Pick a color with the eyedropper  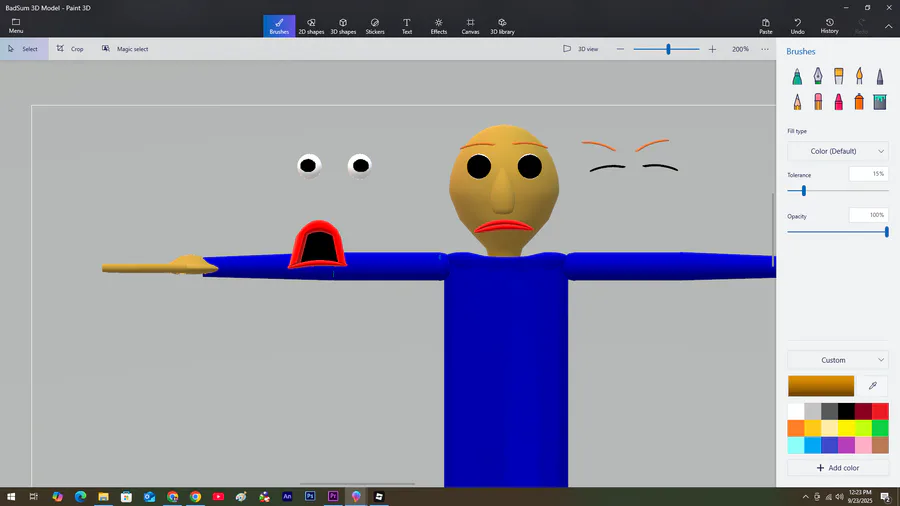[873, 386]
